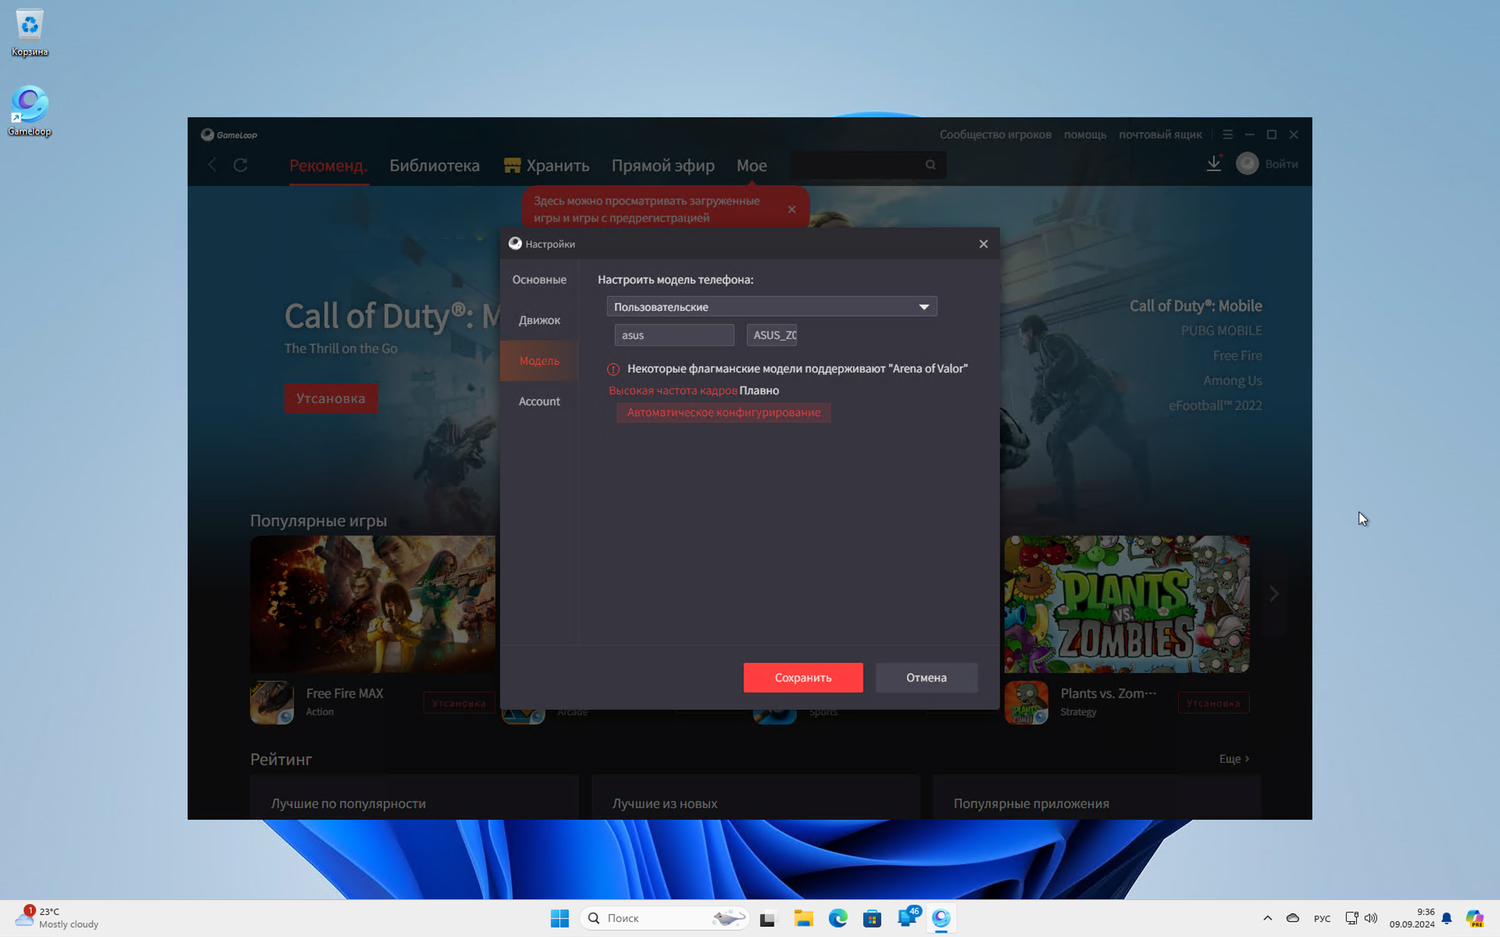Viewport: 1500px width, 937px height.
Task: Click the Plants vs. Zombies app icon
Action: coord(1026,702)
